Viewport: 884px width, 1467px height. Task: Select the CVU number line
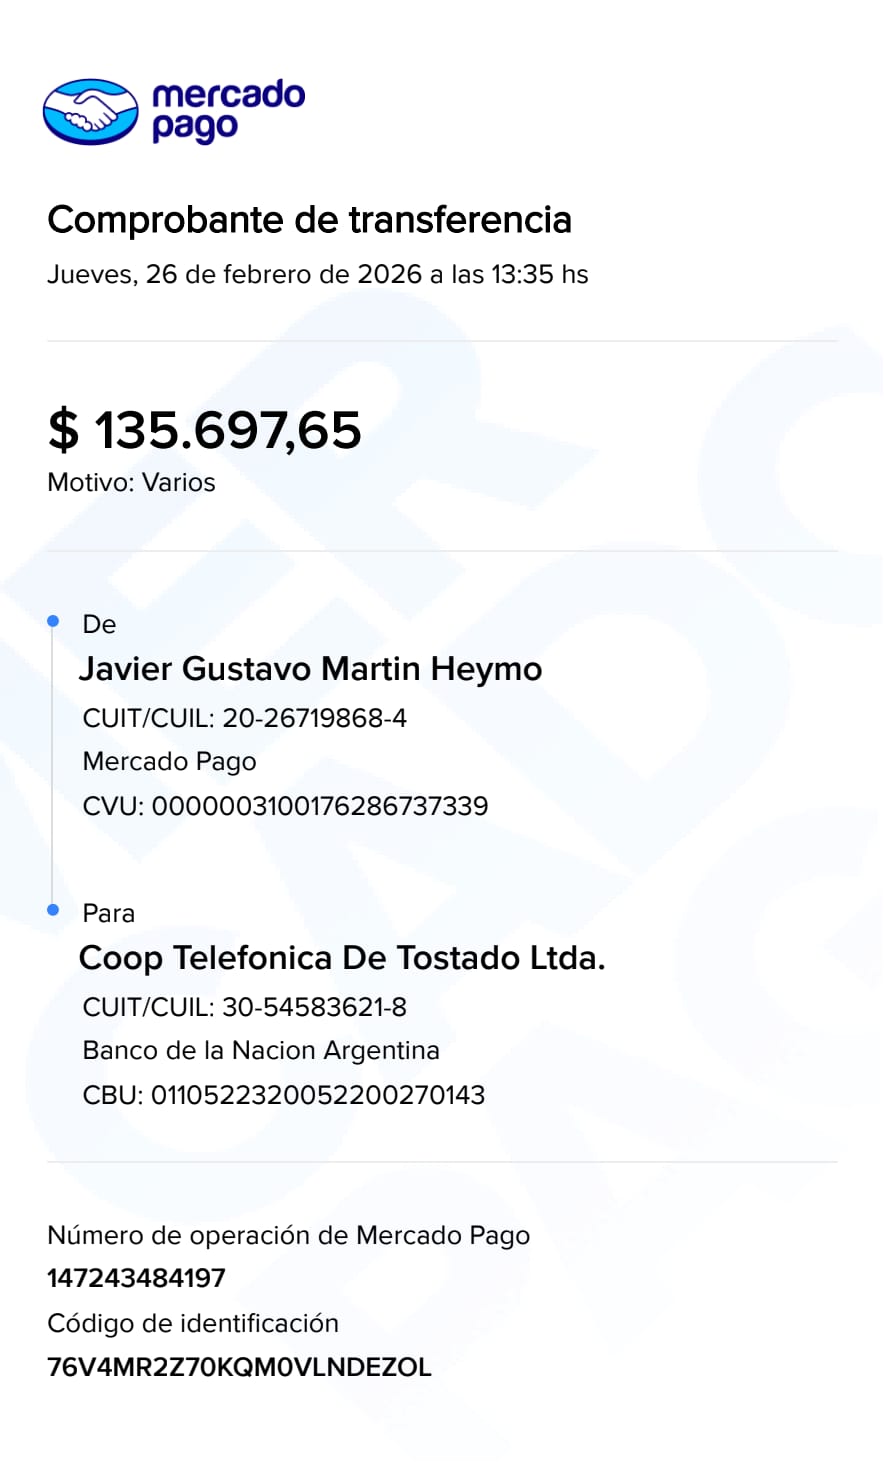pyautogui.click(x=285, y=806)
